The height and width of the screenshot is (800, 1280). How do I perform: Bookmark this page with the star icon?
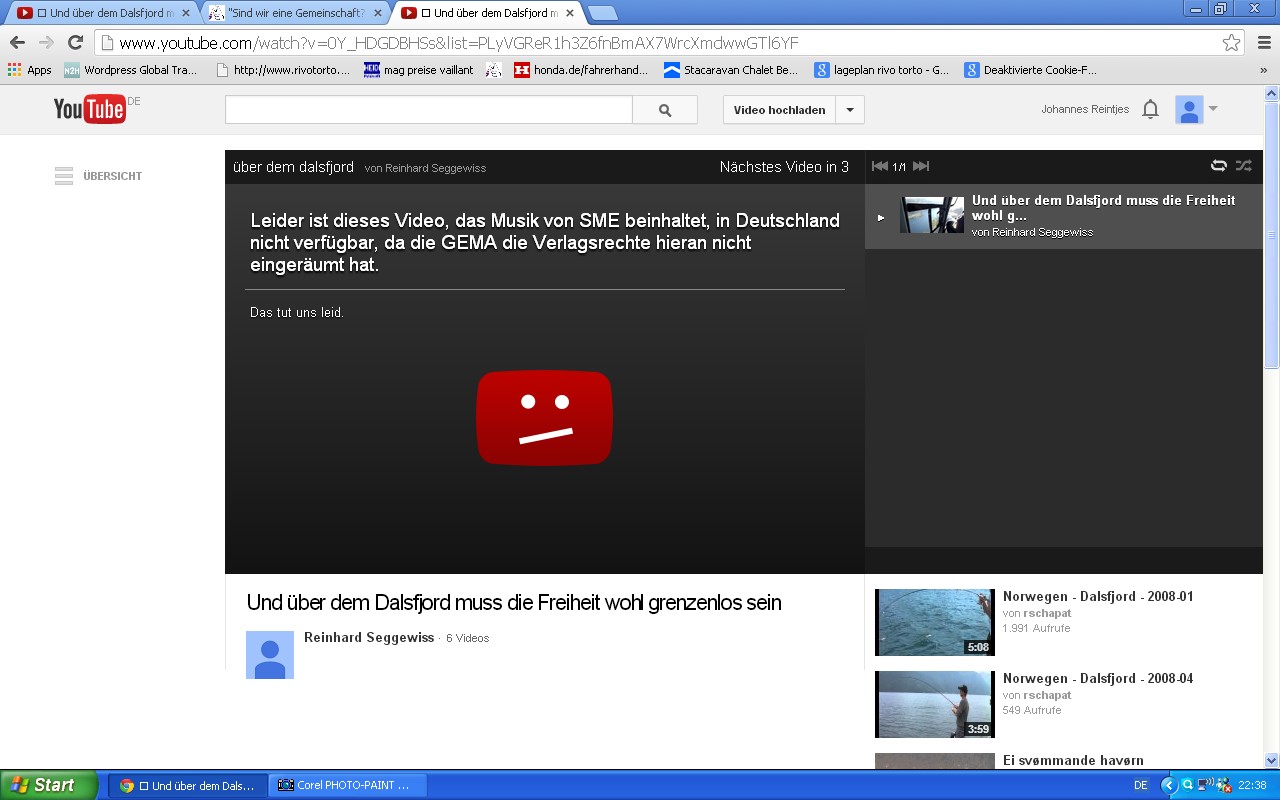pos(1231,43)
